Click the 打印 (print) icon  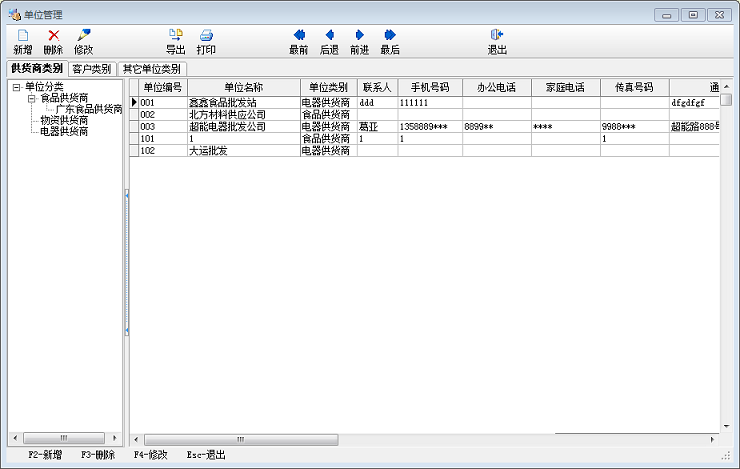tap(206, 35)
